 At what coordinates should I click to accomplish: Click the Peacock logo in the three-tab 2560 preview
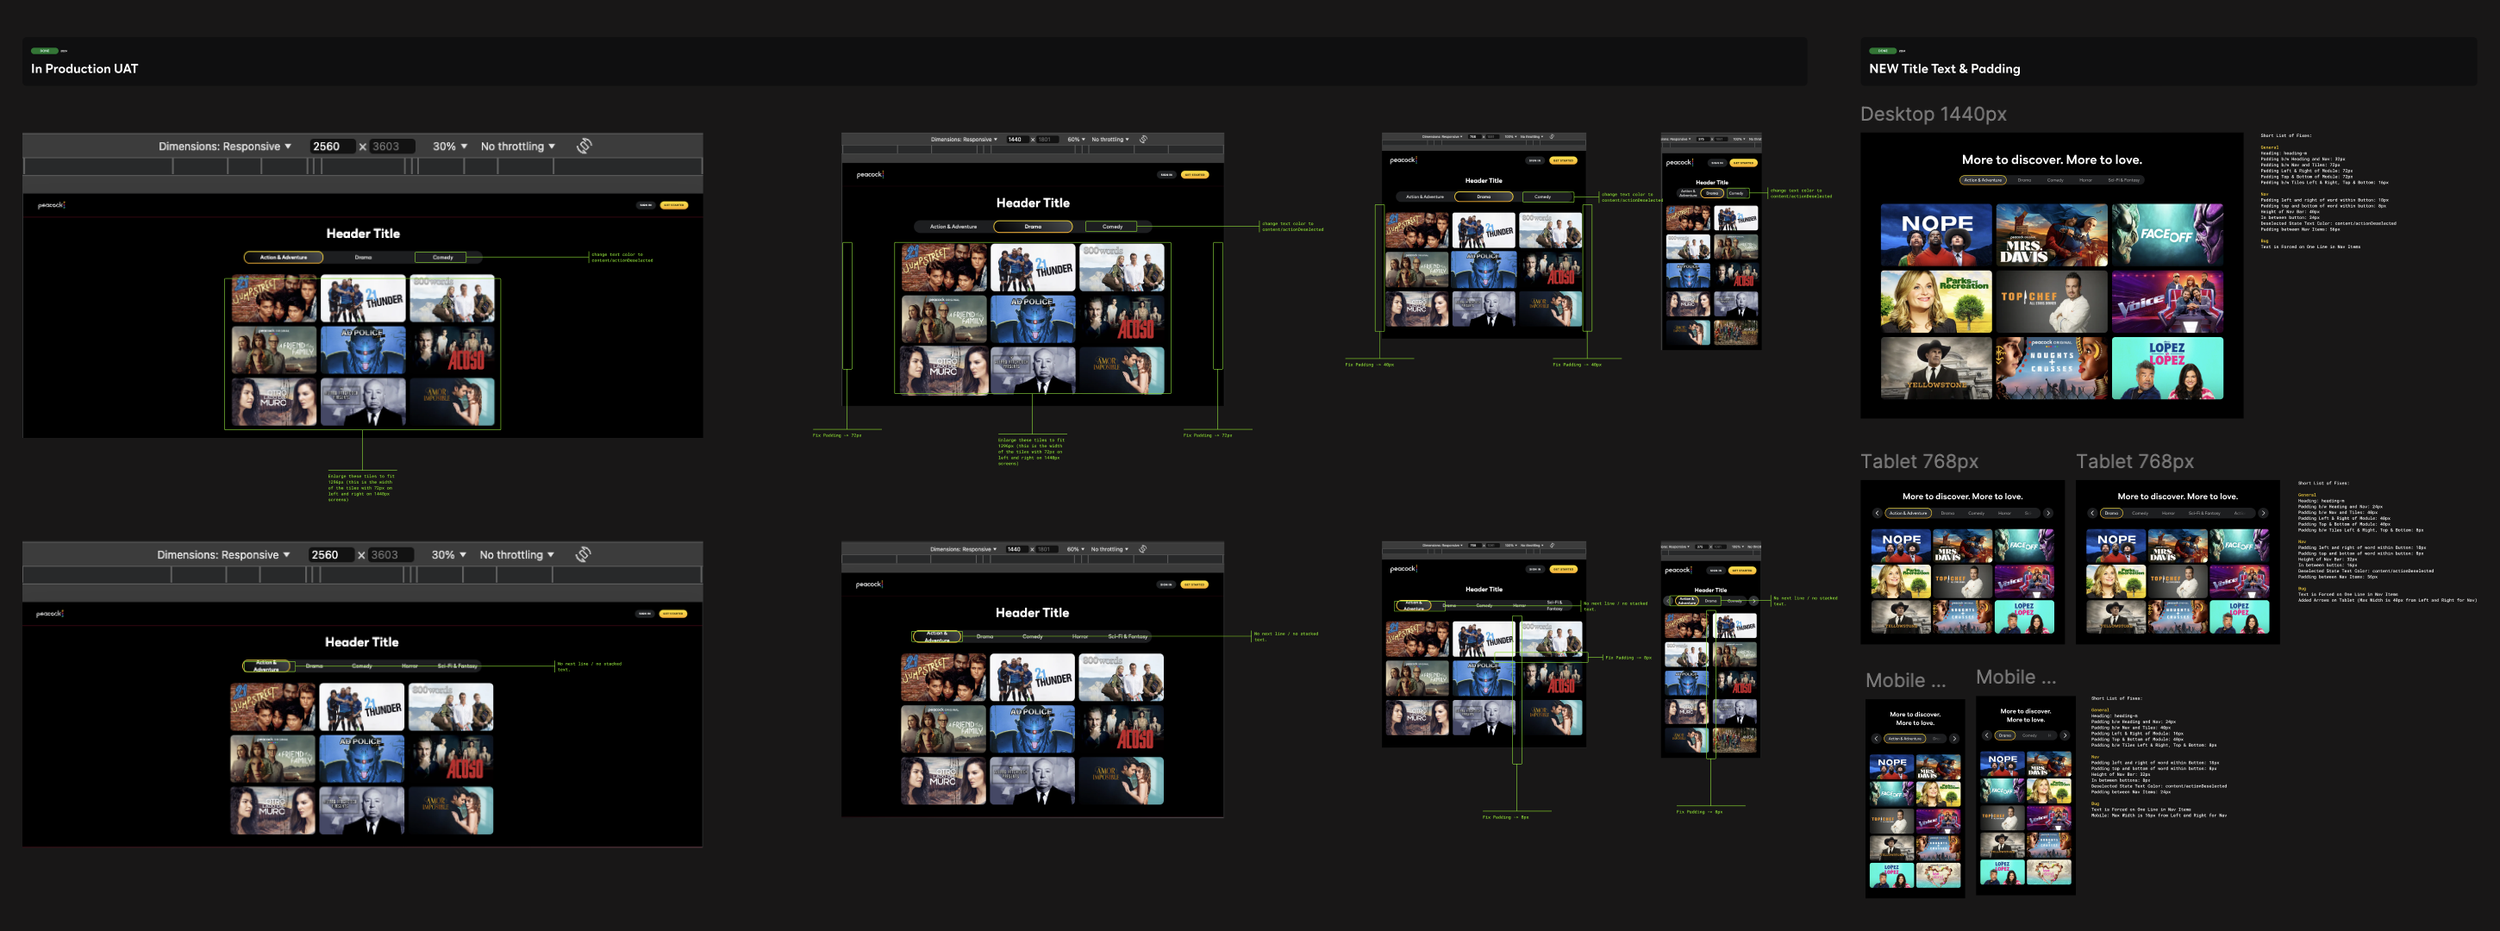[x=52, y=205]
